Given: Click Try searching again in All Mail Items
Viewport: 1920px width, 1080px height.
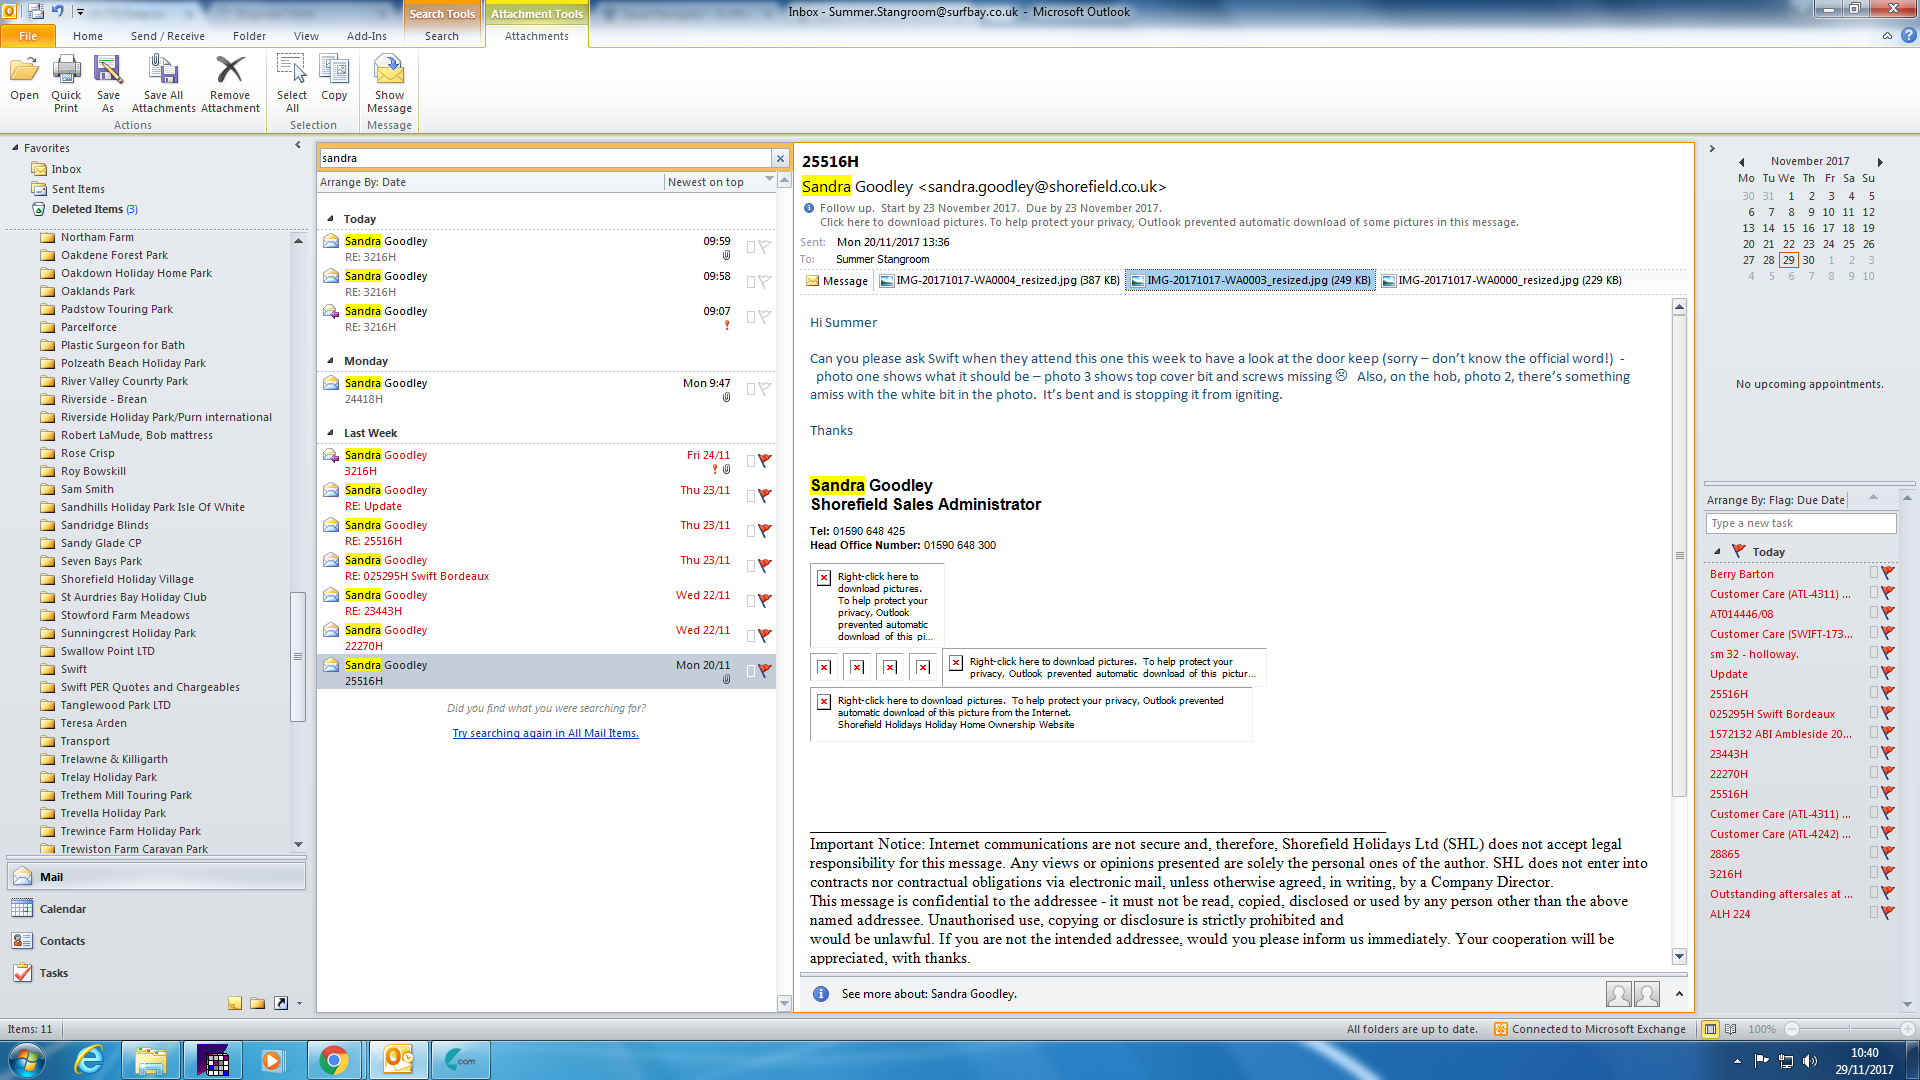Looking at the screenshot, I should 545,733.
